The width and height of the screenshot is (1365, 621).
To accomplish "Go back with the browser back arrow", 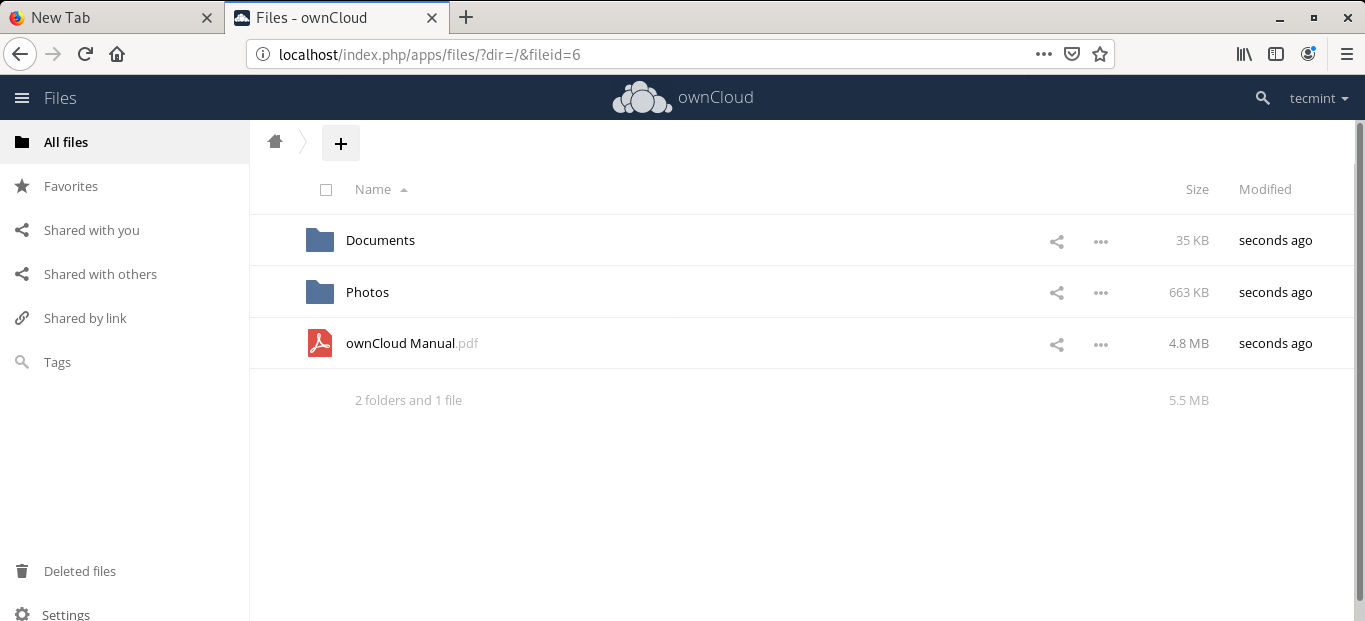I will coord(20,54).
